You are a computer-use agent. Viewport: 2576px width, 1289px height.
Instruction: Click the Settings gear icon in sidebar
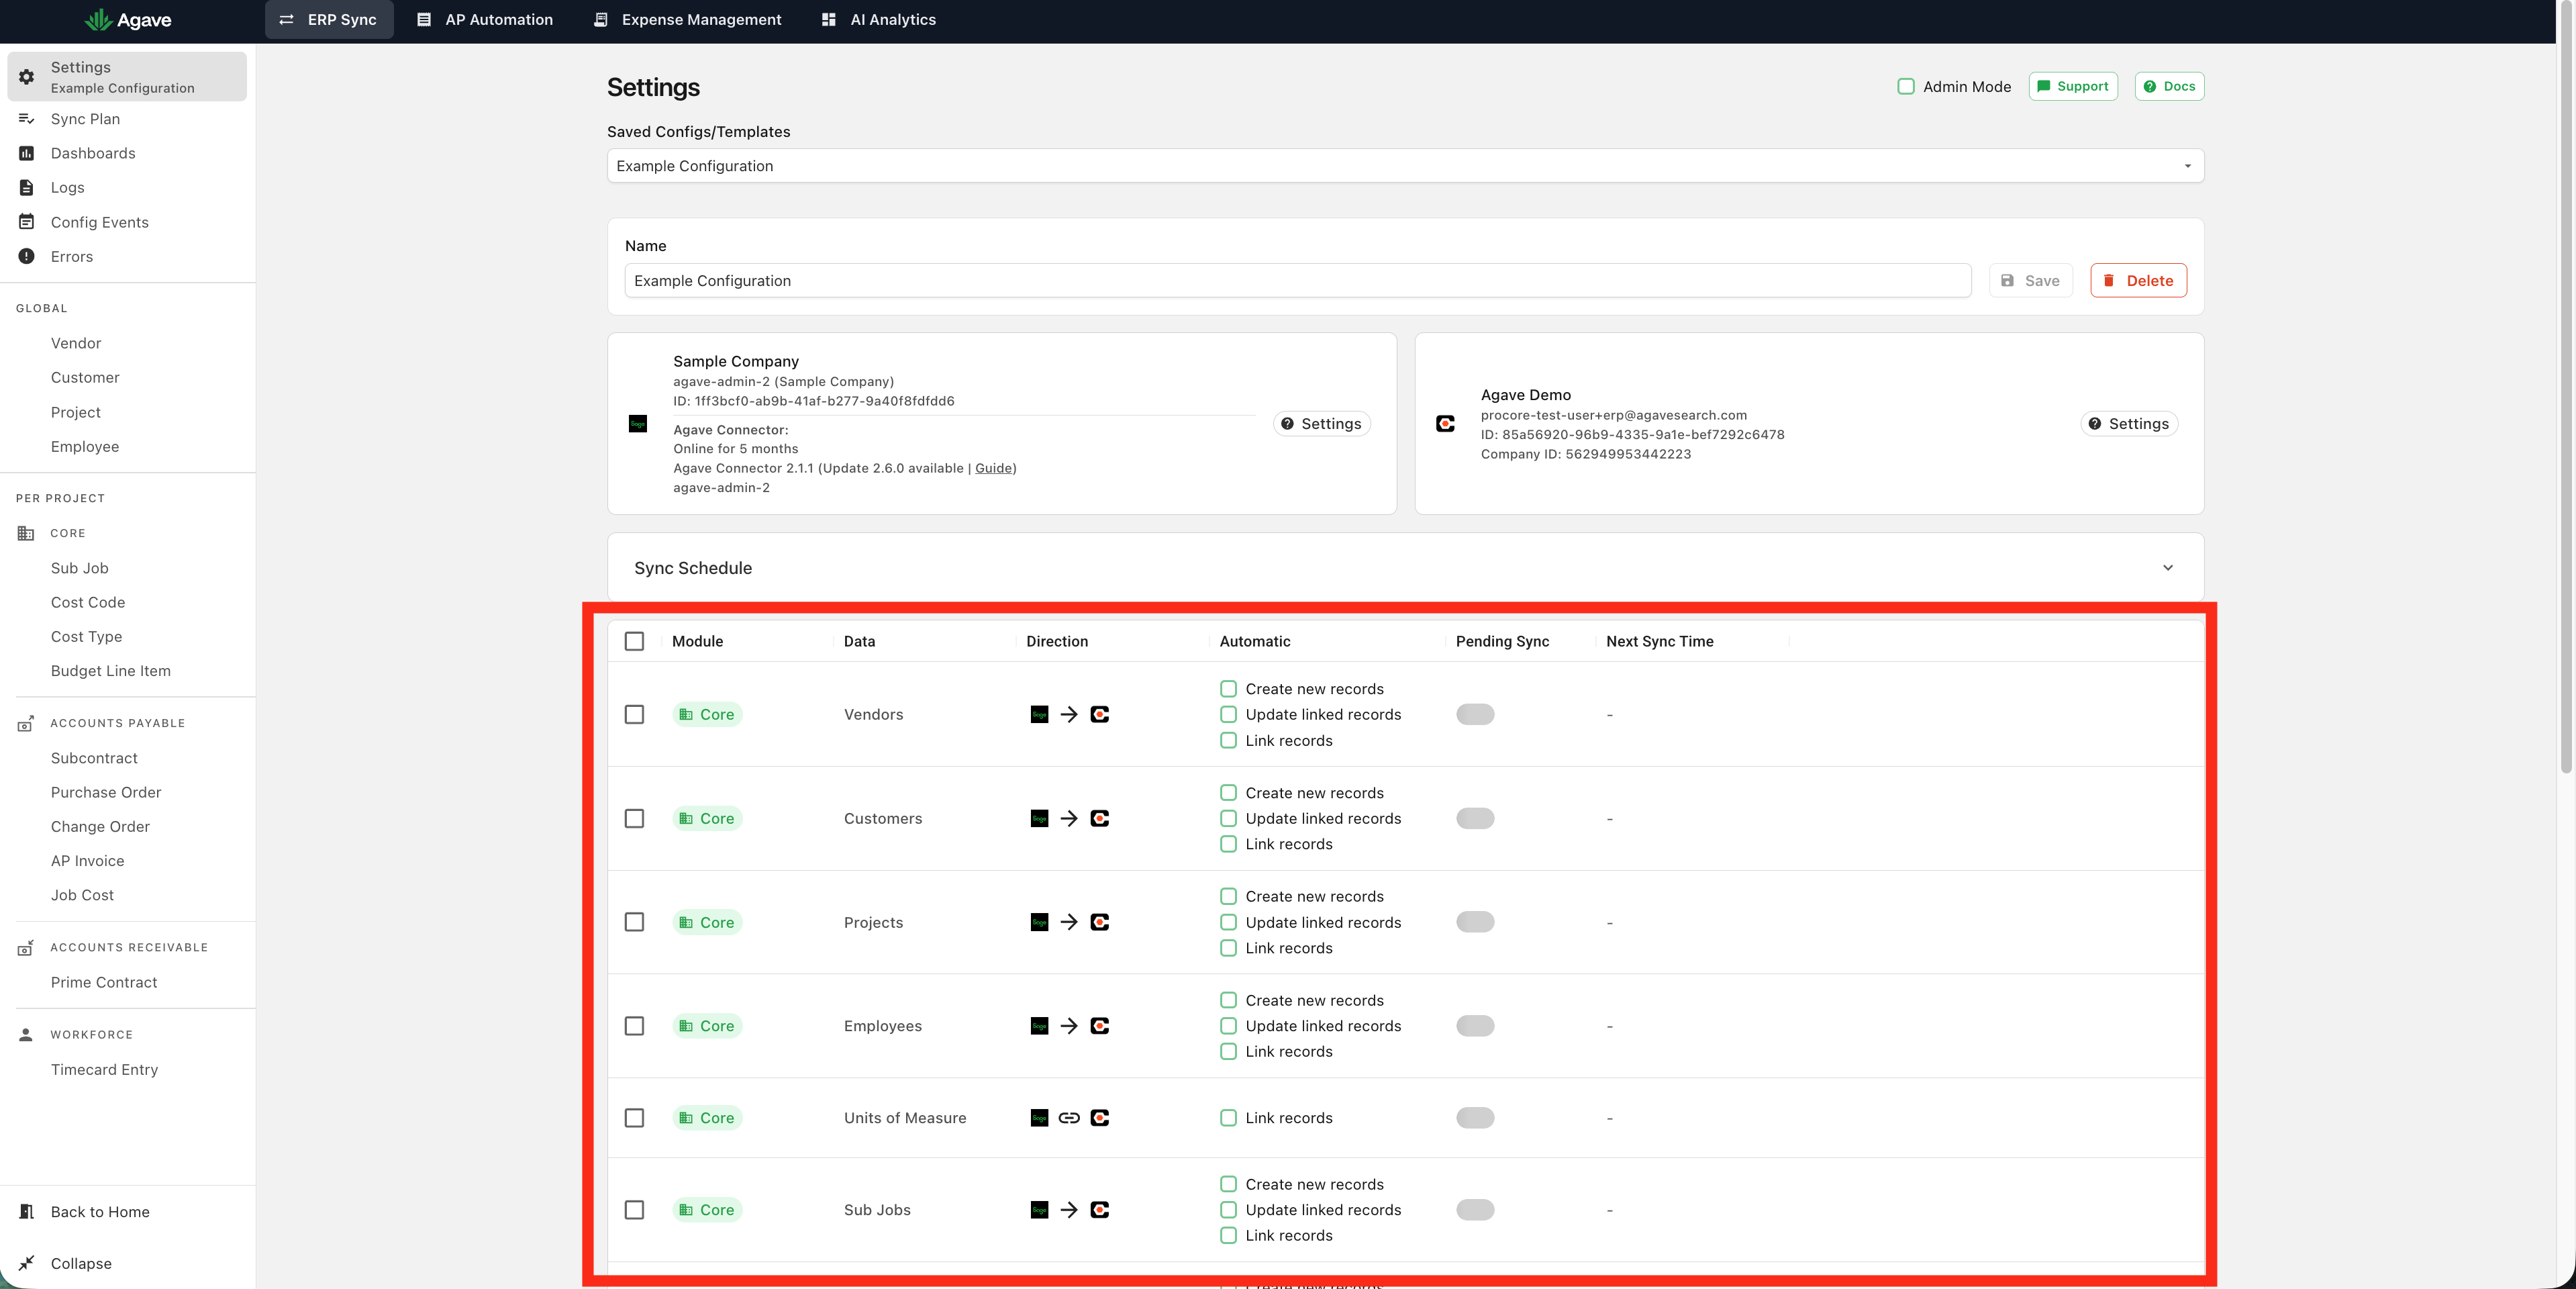click(27, 77)
